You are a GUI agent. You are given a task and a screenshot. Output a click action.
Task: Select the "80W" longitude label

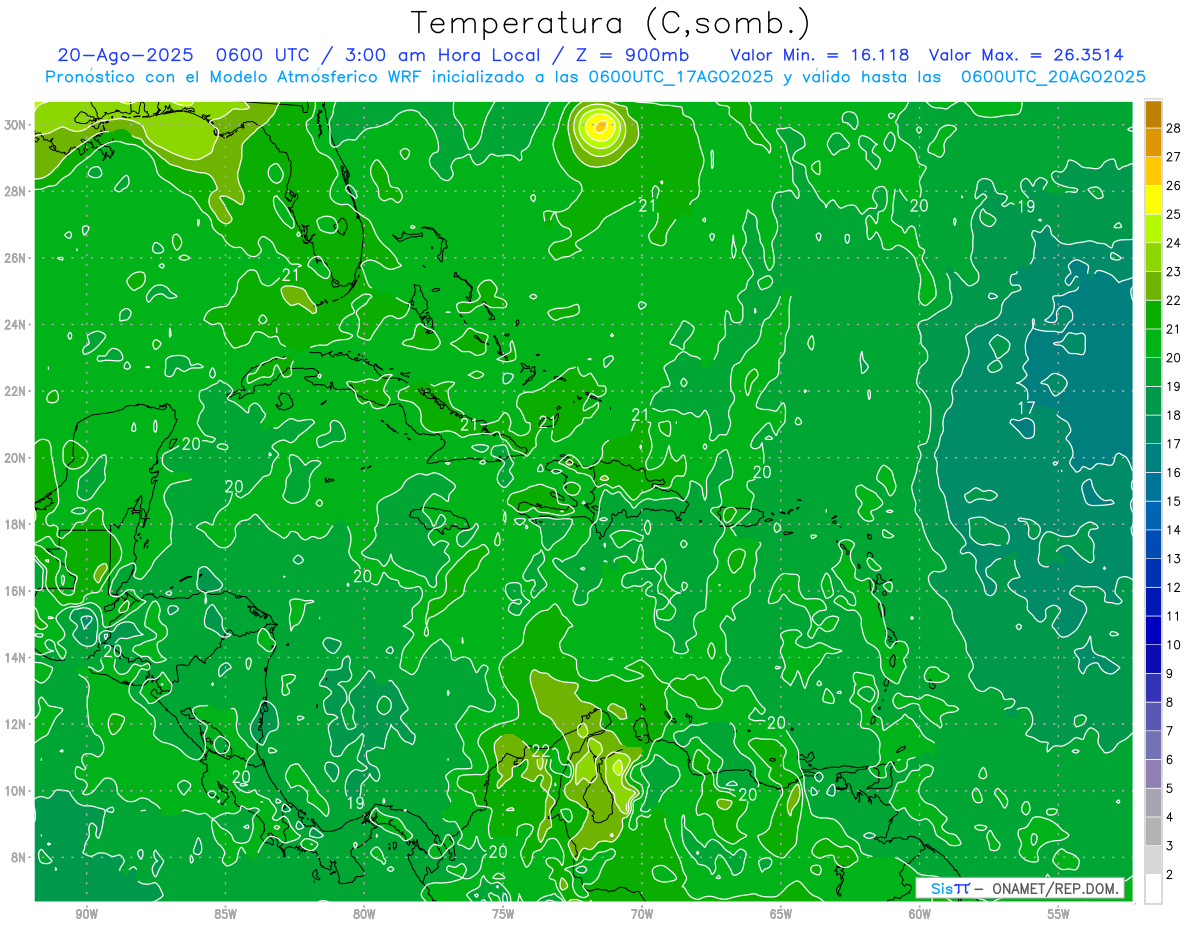click(364, 913)
